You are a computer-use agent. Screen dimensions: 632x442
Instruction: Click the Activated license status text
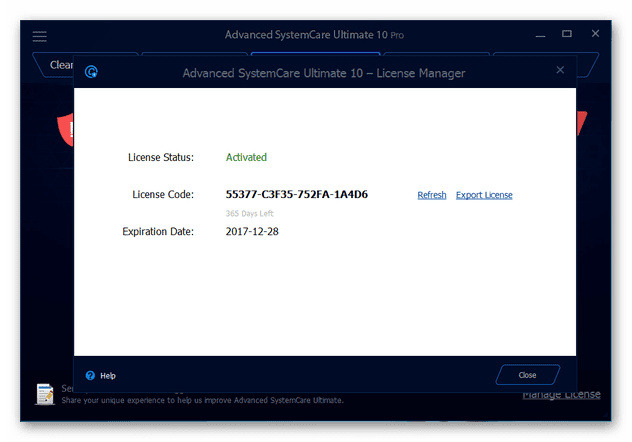[x=246, y=157]
